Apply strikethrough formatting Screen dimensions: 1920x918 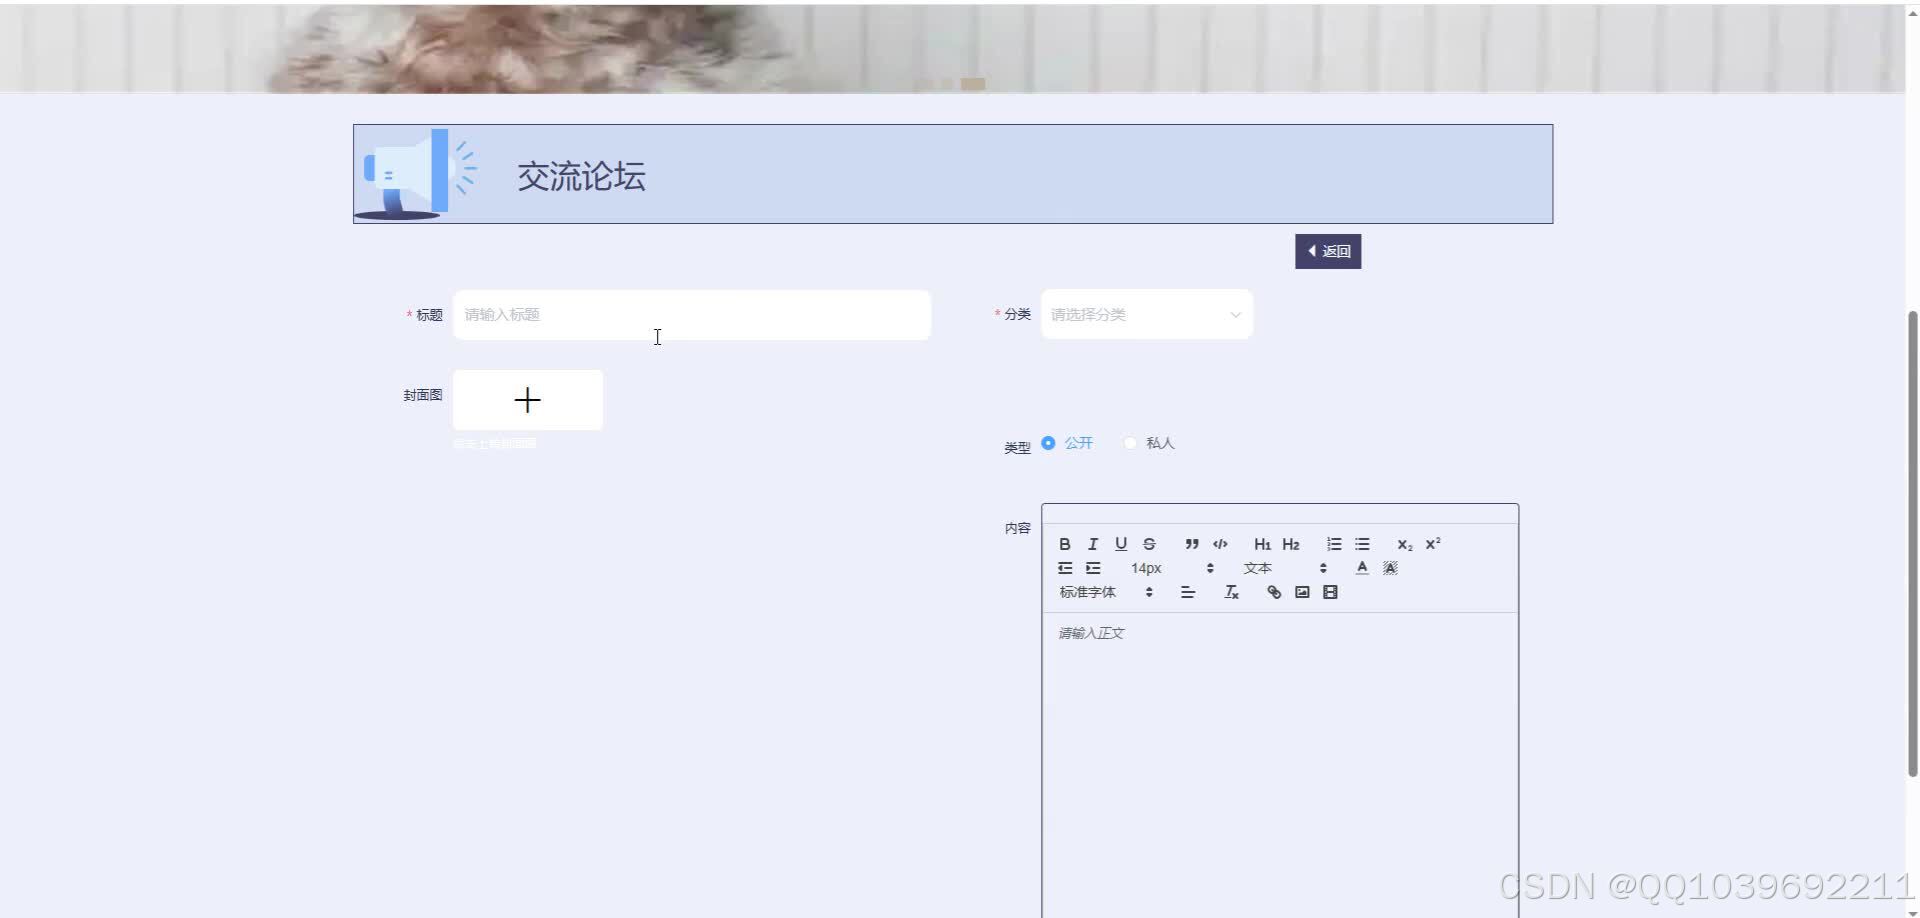point(1149,543)
